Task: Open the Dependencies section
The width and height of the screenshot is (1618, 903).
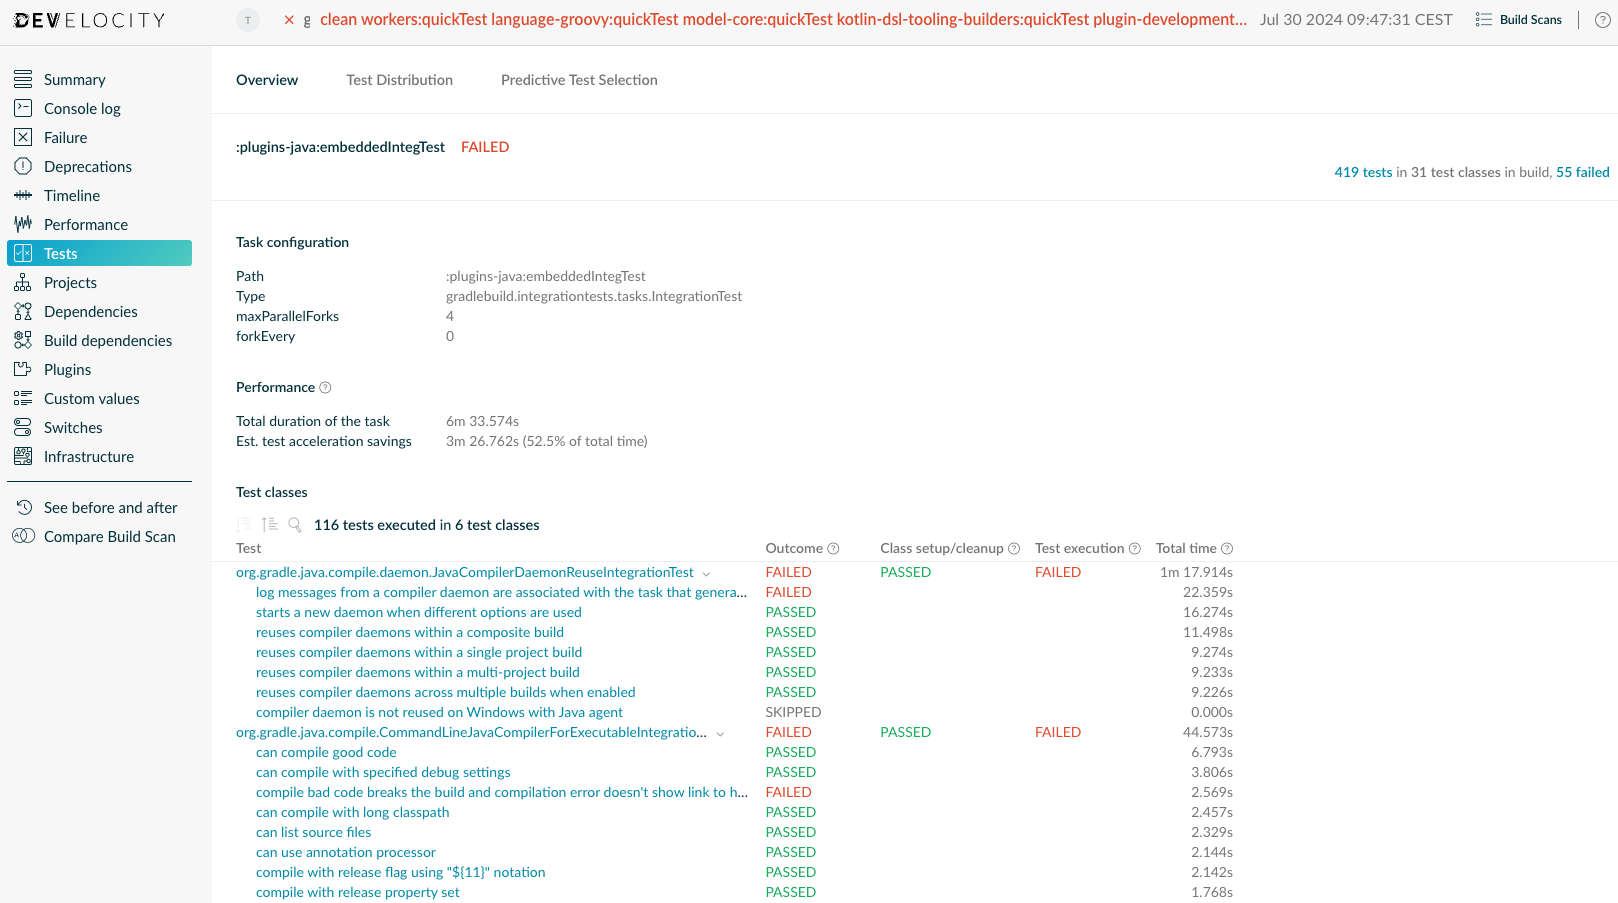Action: [x=91, y=311]
